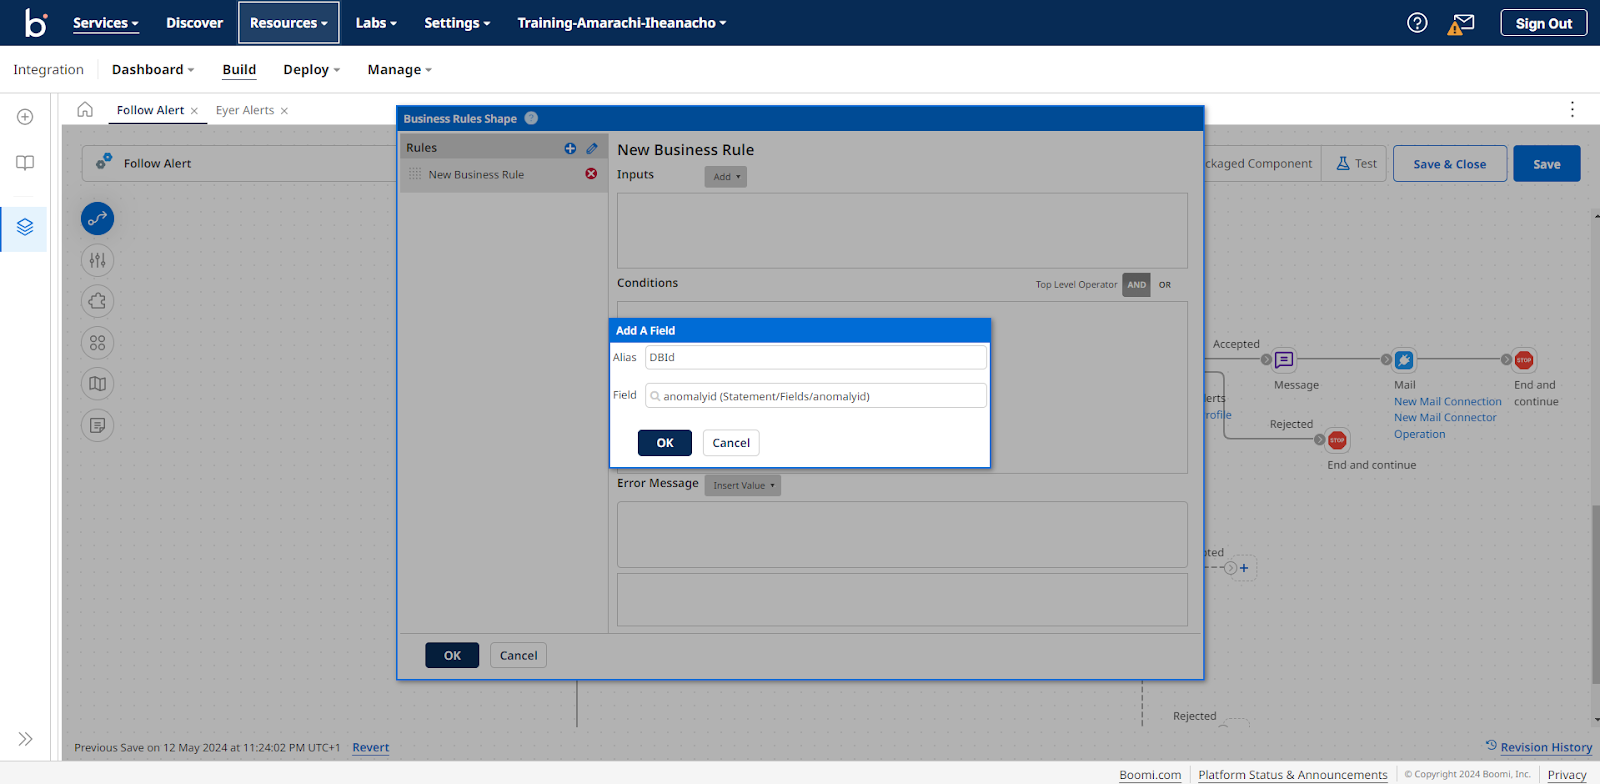Viewport: 1600px width, 784px height.
Task: Open New Mail Connector Operation link
Action: pyautogui.click(x=1445, y=426)
